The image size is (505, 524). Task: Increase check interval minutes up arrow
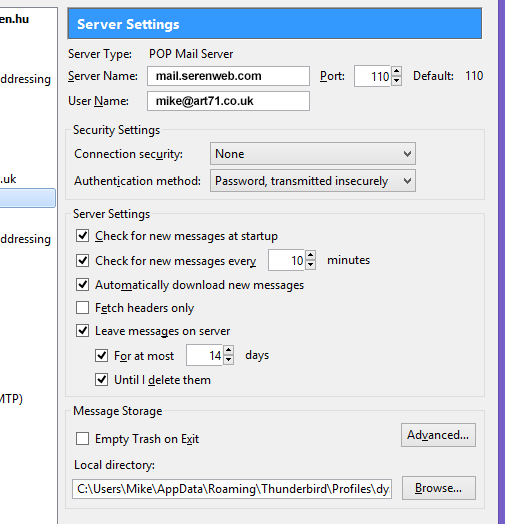(310, 255)
